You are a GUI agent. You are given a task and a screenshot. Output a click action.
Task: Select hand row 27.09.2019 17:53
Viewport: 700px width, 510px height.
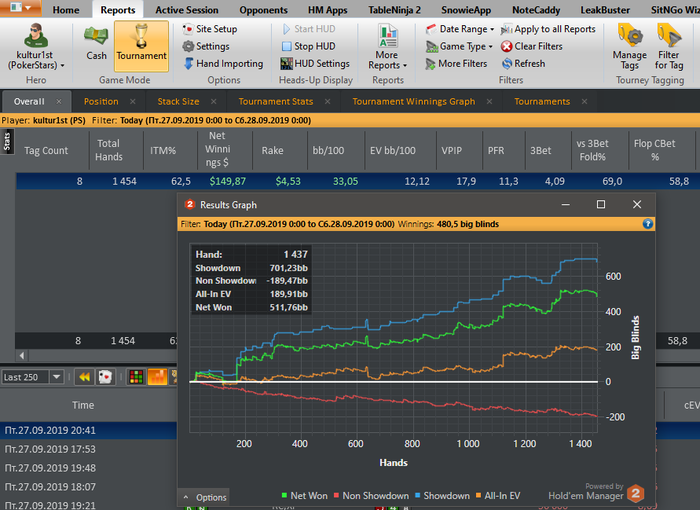(x=88, y=449)
